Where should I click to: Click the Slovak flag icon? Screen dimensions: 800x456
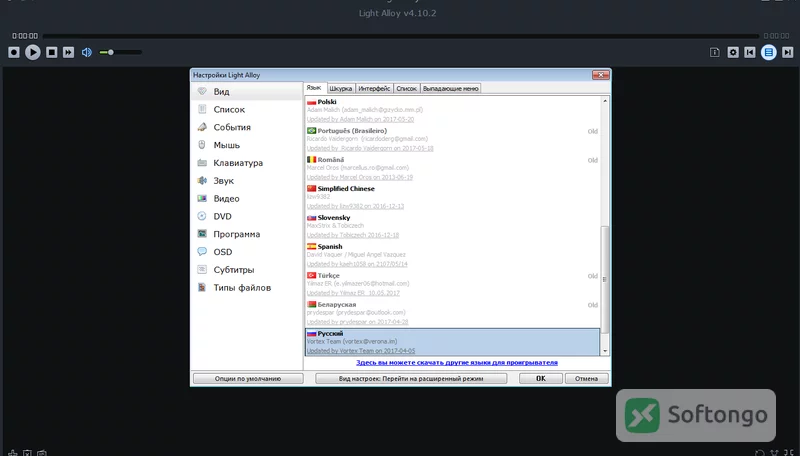click(311, 217)
